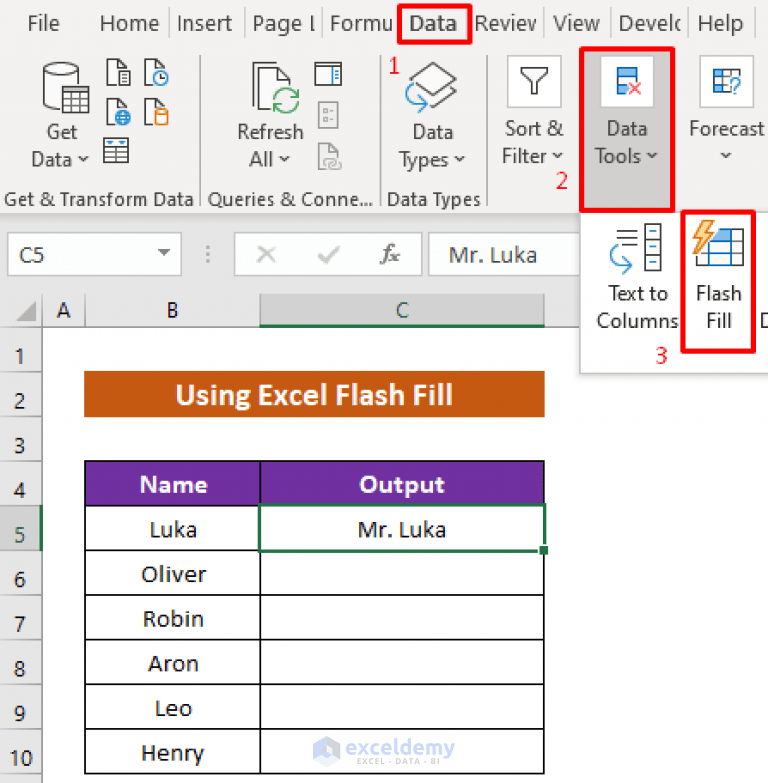Click the Insert Function fx icon

point(389,255)
